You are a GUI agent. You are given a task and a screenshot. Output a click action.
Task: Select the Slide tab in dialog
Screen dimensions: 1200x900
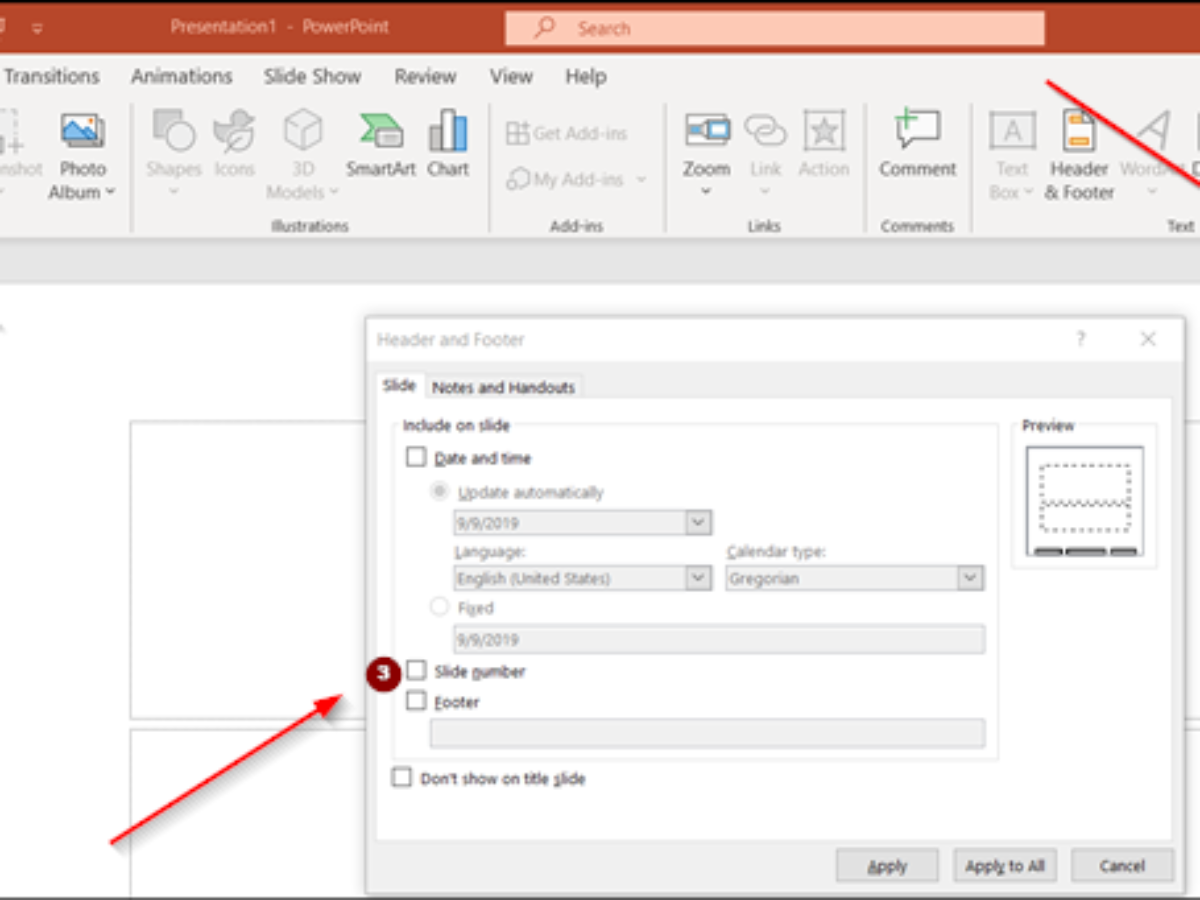tap(399, 386)
